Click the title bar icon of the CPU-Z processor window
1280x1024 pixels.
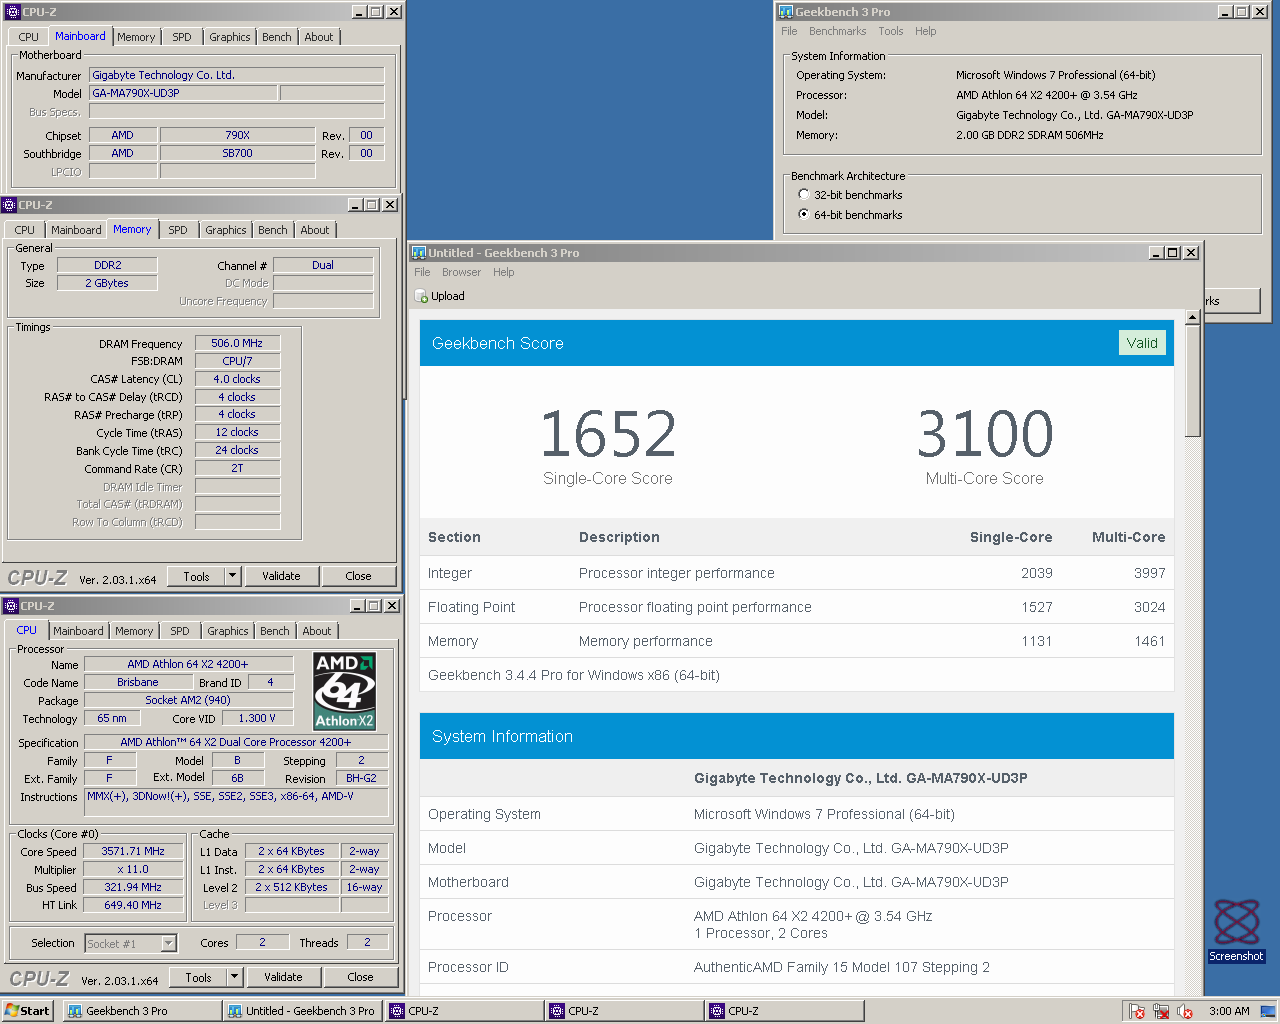(x=11, y=606)
